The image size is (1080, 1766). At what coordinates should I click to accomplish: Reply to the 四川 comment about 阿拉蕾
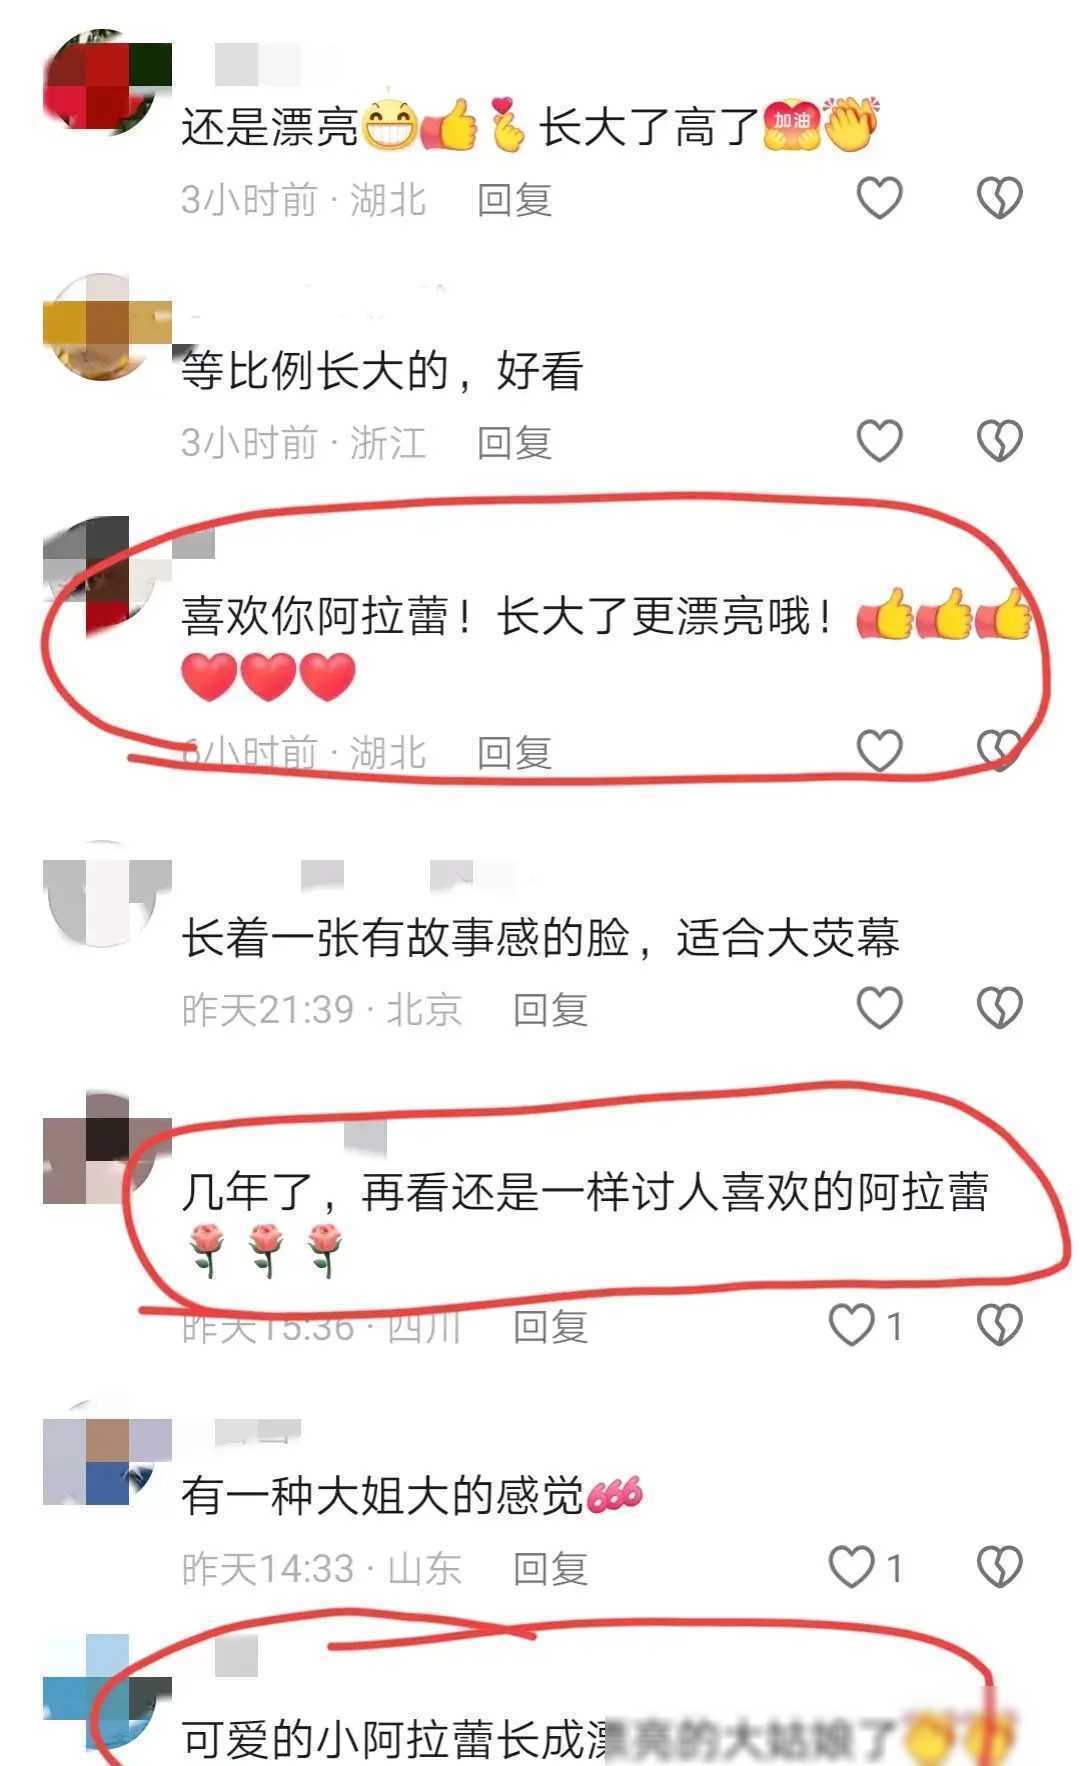550,1327
